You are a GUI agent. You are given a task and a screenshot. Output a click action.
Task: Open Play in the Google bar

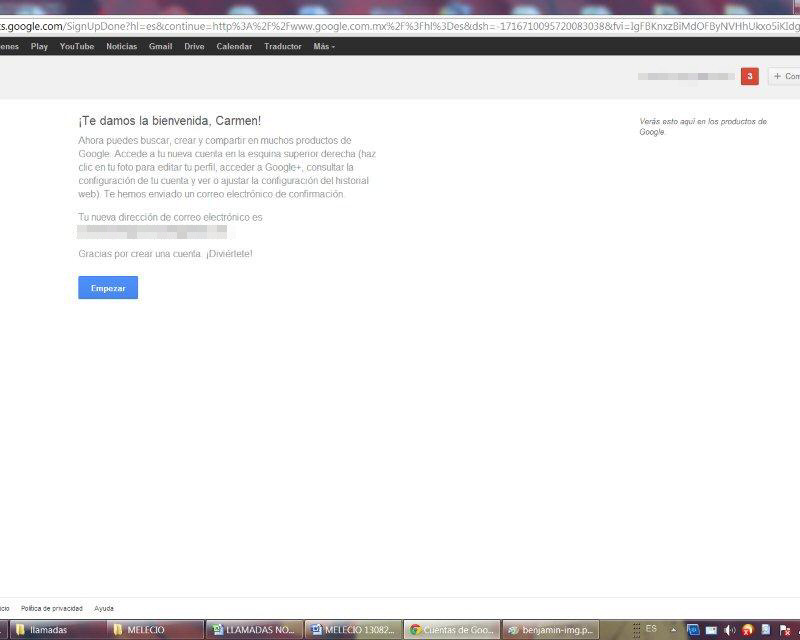[39, 46]
